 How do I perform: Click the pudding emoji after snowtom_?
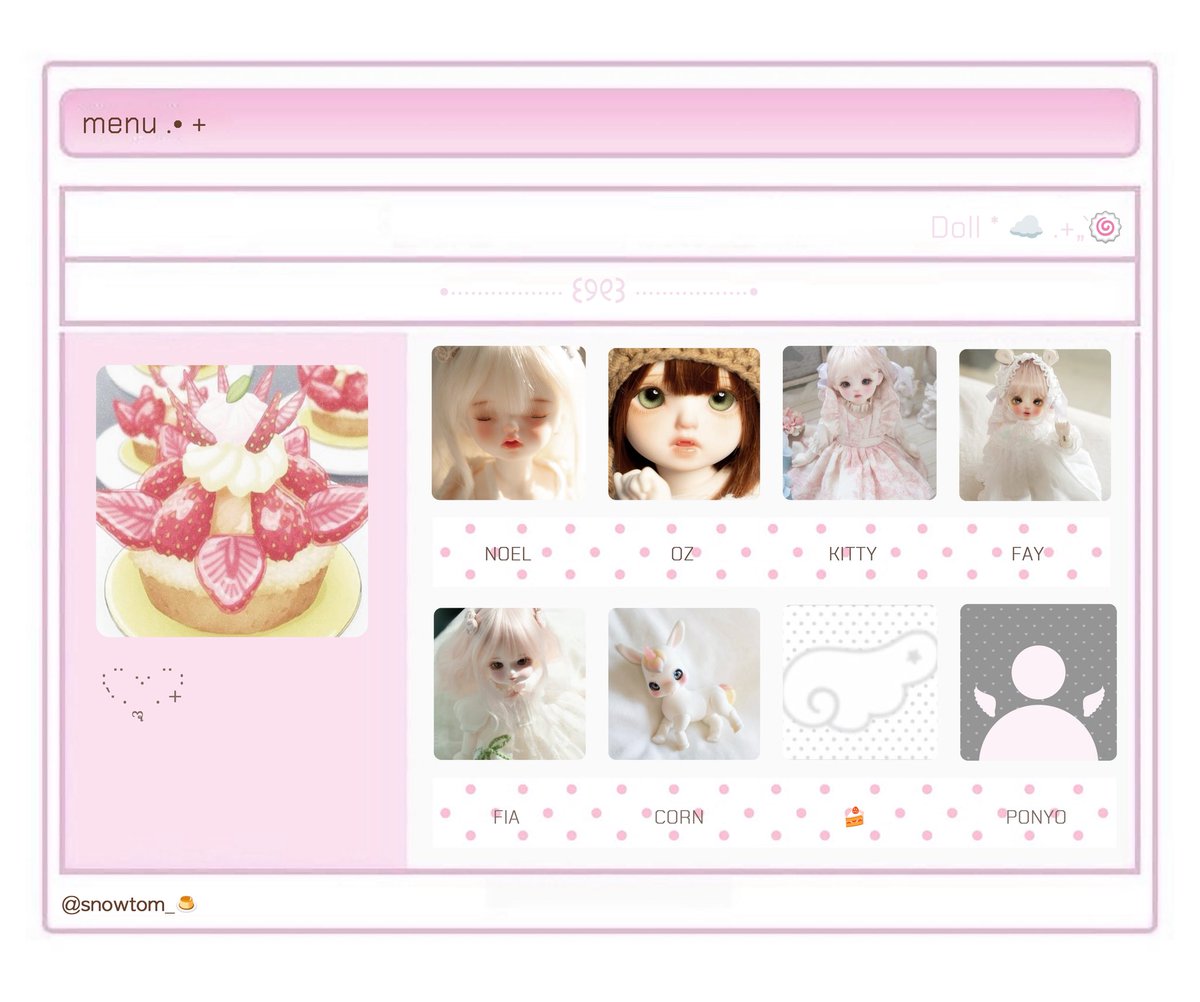click(186, 904)
